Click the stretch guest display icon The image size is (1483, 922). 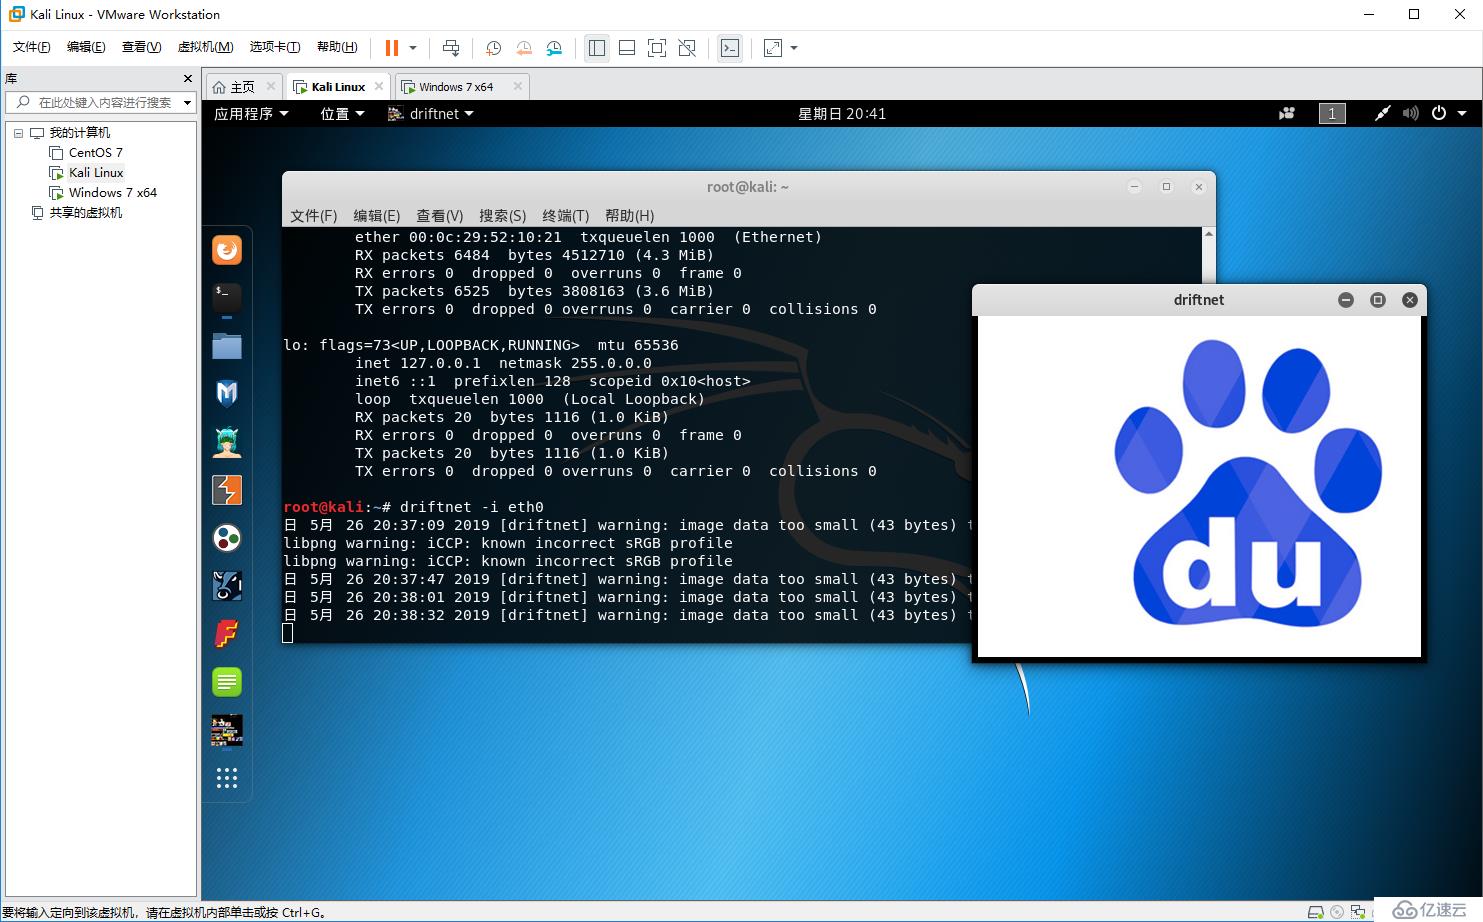773,48
